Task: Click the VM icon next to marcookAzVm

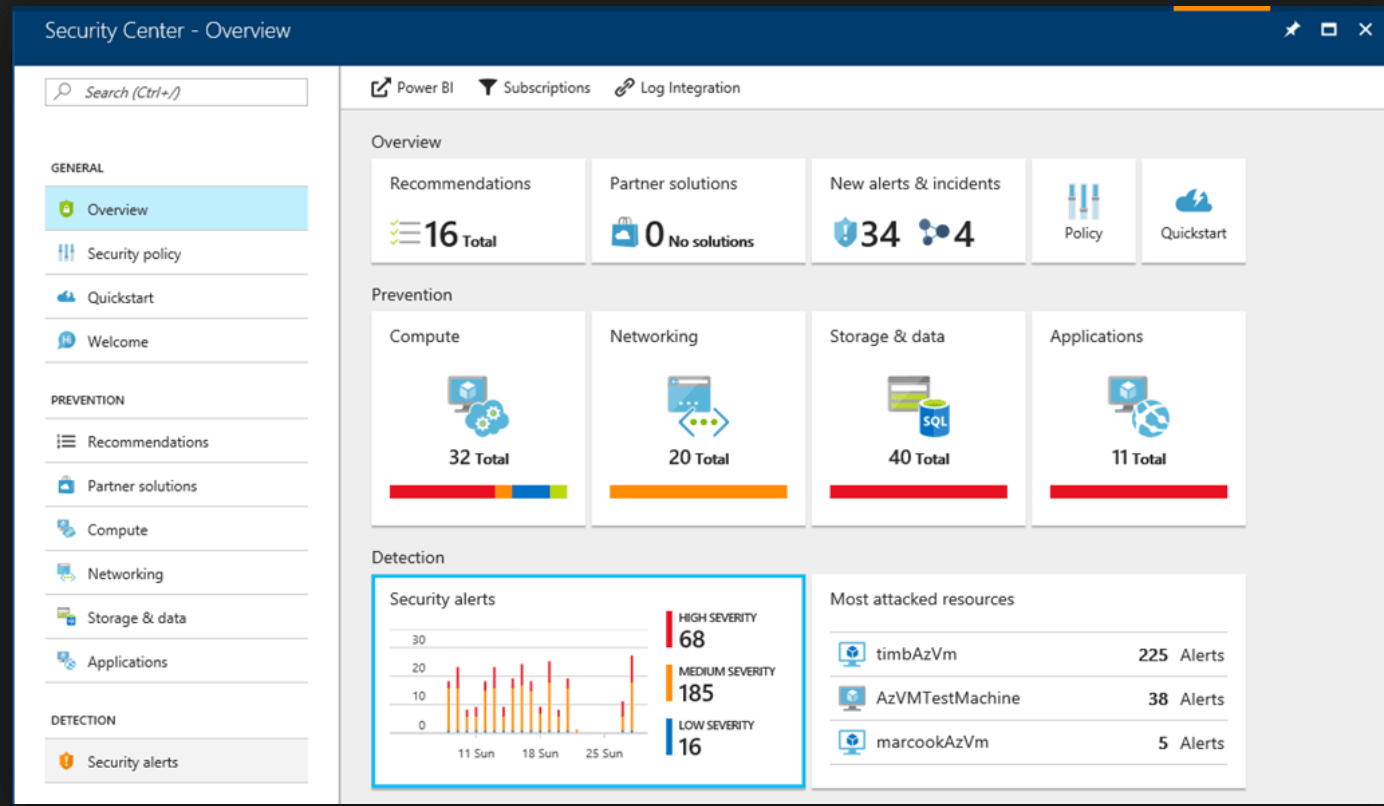Action: point(852,742)
